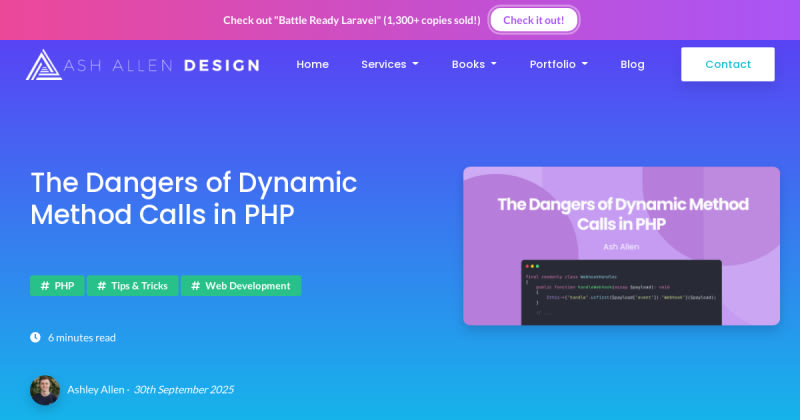Click the article heading about Dynamic Method Calls
The height and width of the screenshot is (420, 800).
point(194,199)
